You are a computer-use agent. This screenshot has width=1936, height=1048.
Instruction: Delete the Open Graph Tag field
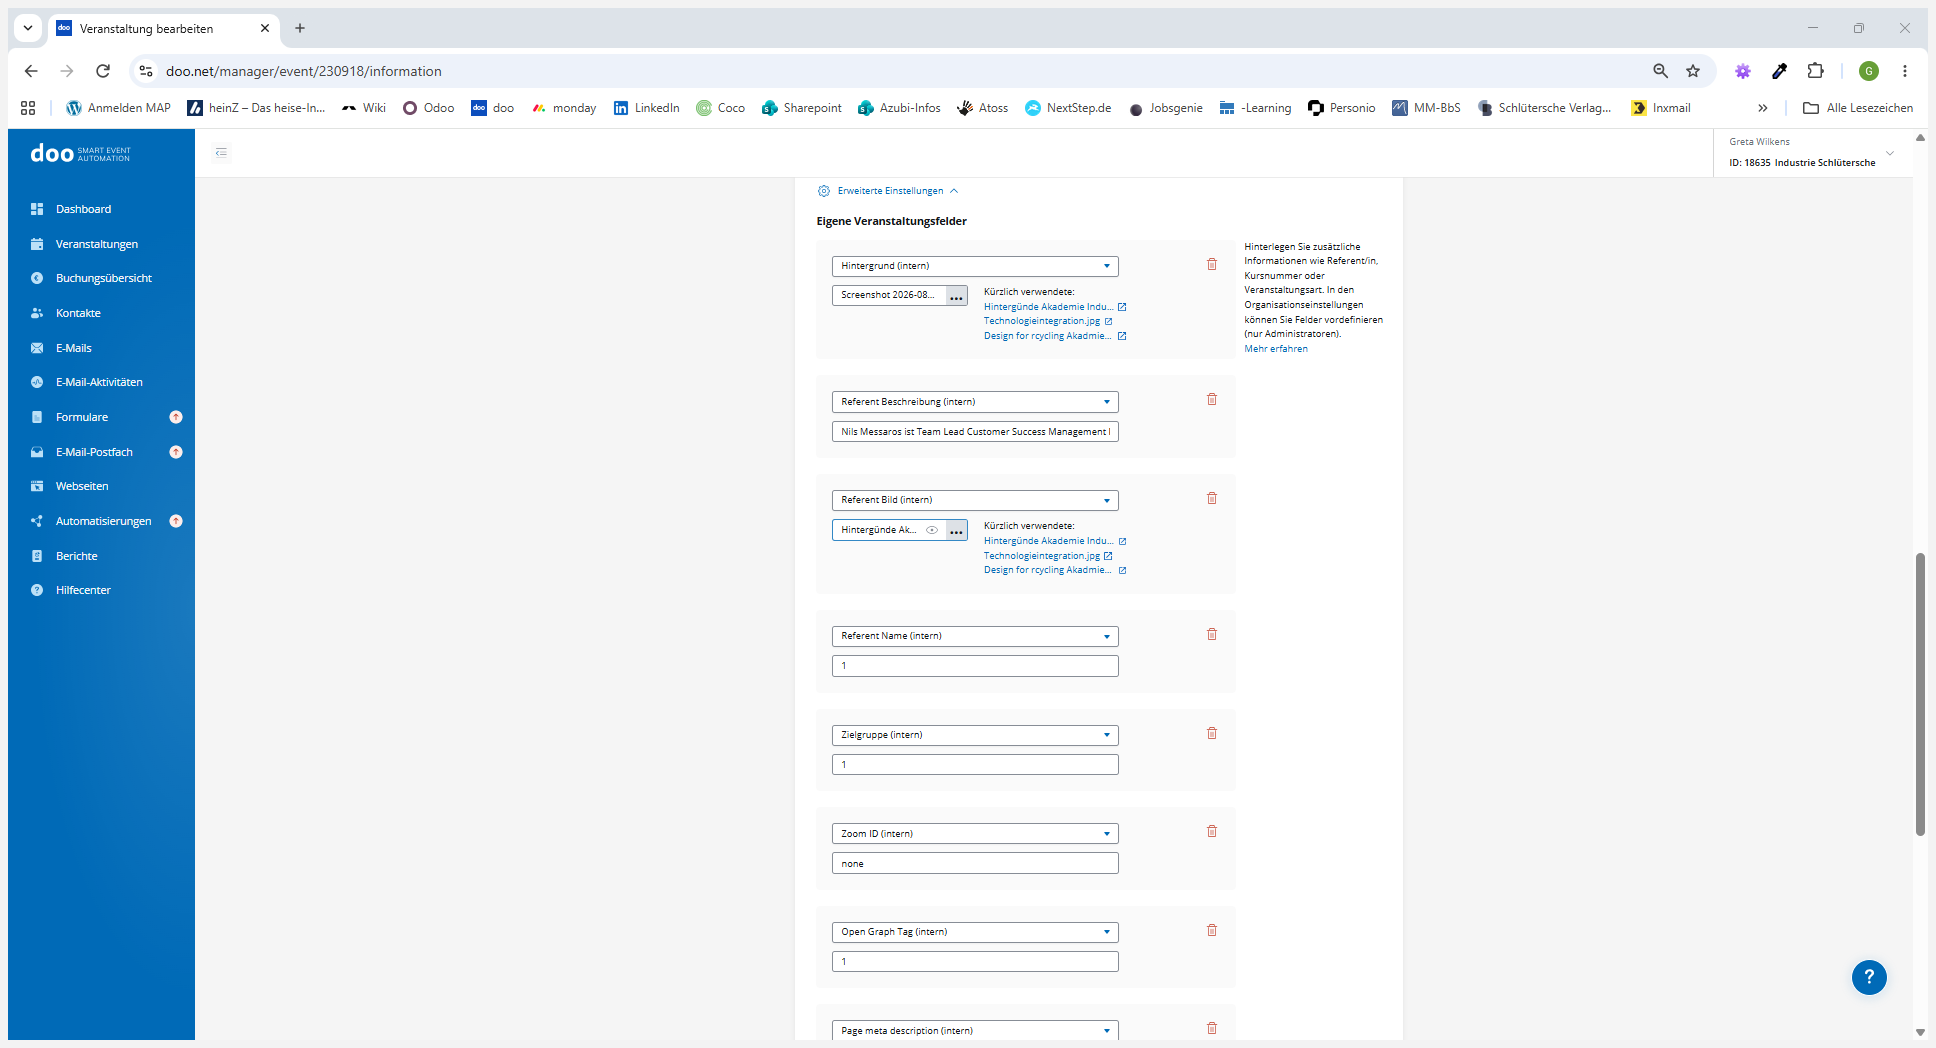pyautogui.click(x=1212, y=930)
